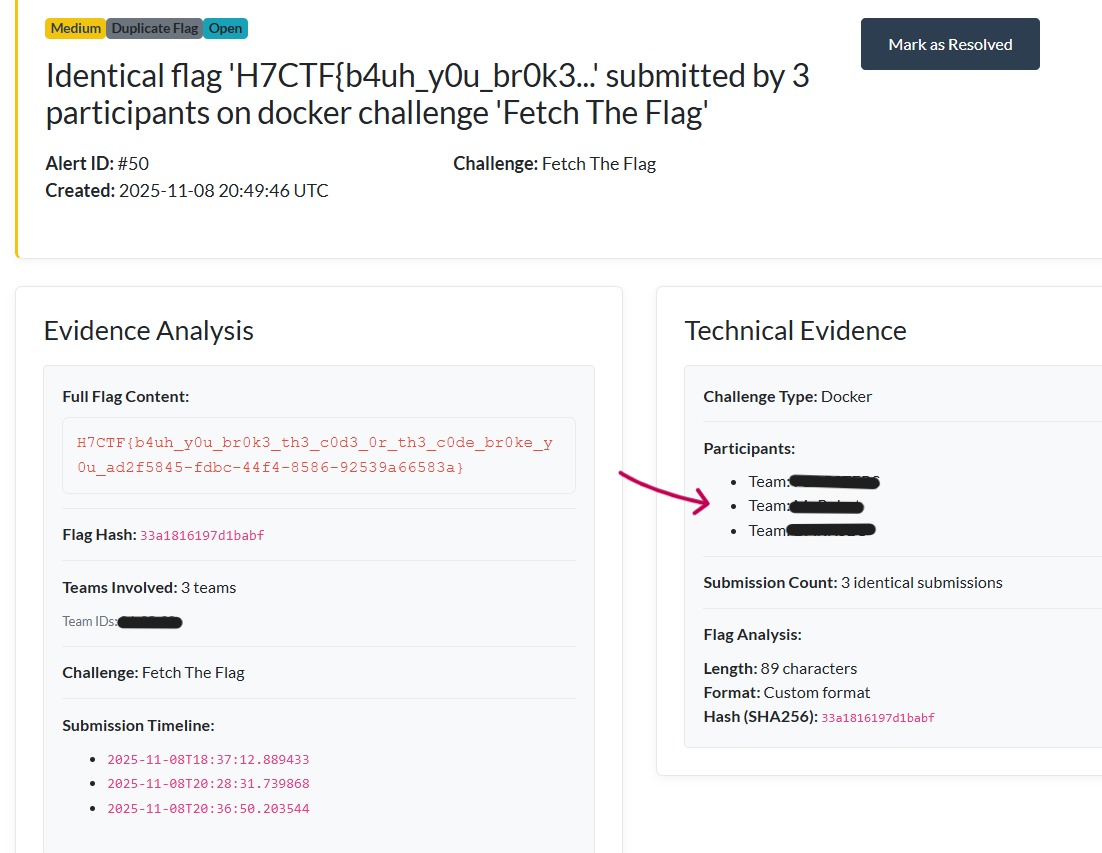
Task: Click the Evidence Analysis heading
Action: (149, 330)
